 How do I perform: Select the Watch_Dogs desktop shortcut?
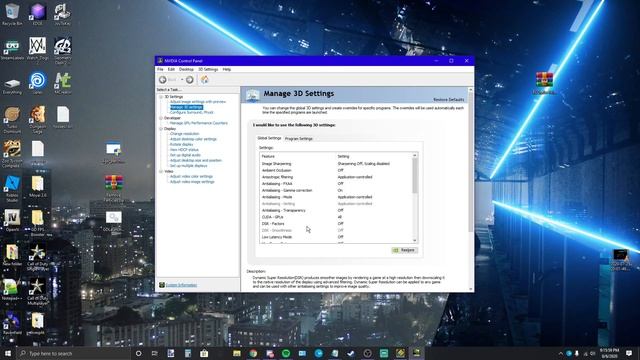click(37, 49)
